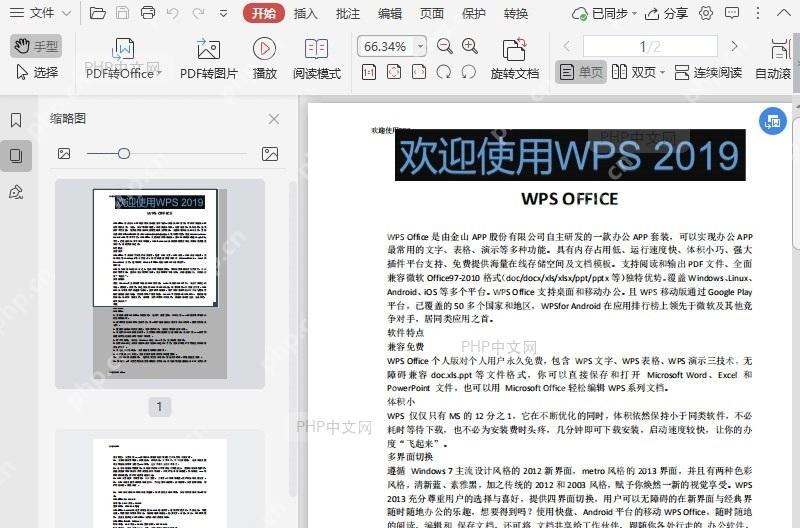Click the fit width icon
The image size is (800, 528).
[x=419, y=72]
